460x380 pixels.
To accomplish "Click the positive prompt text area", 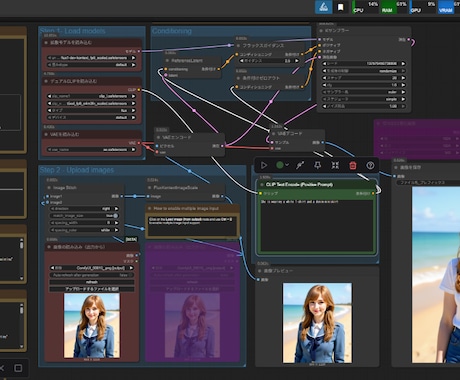I will click(317, 226).
